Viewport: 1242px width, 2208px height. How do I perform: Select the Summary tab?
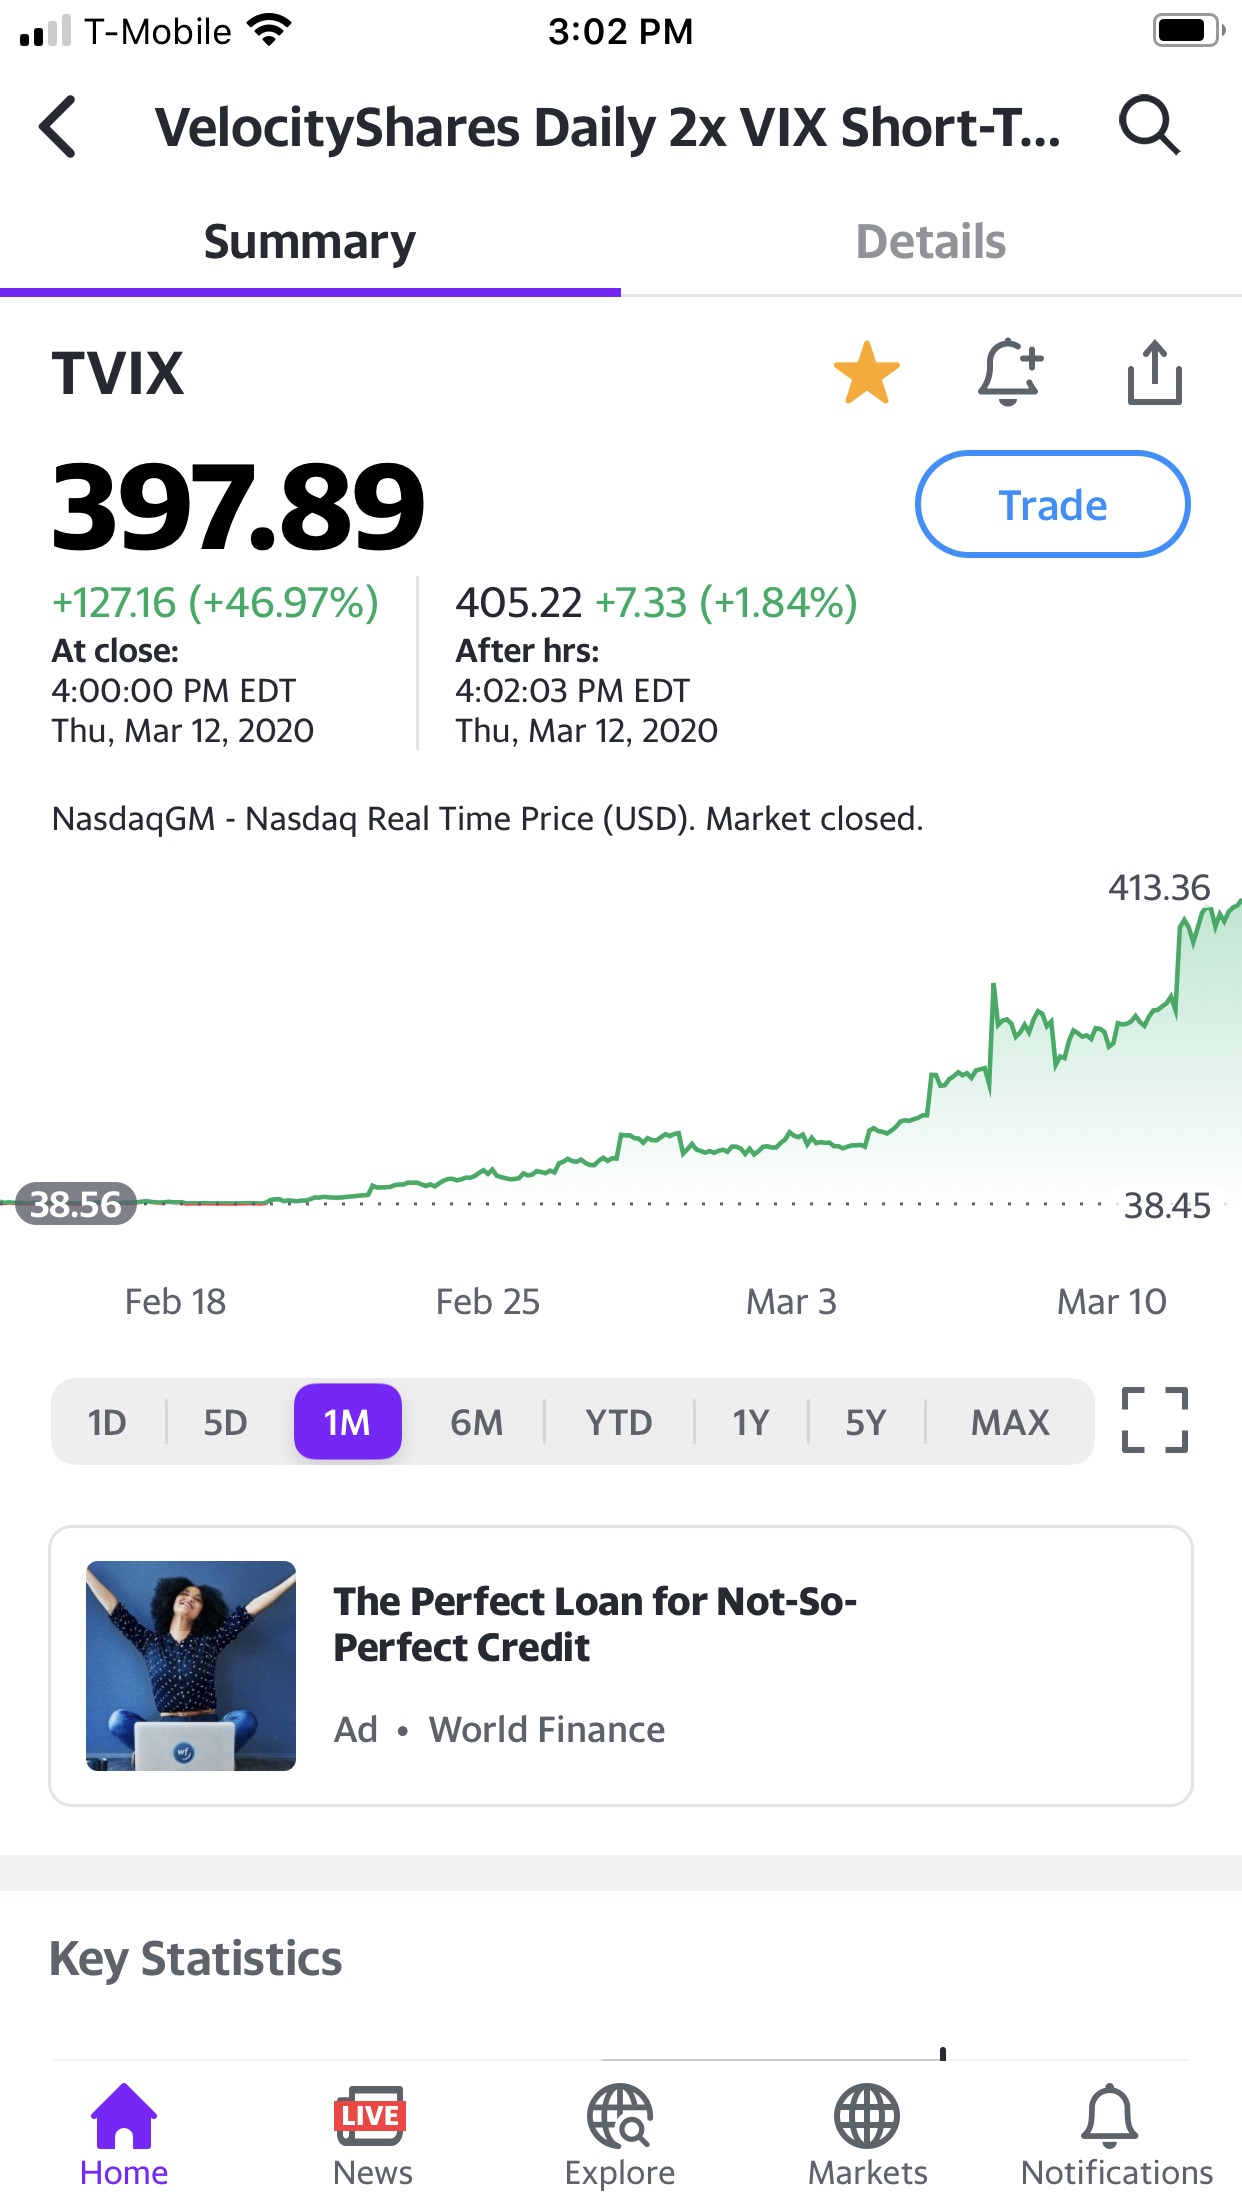[310, 242]
